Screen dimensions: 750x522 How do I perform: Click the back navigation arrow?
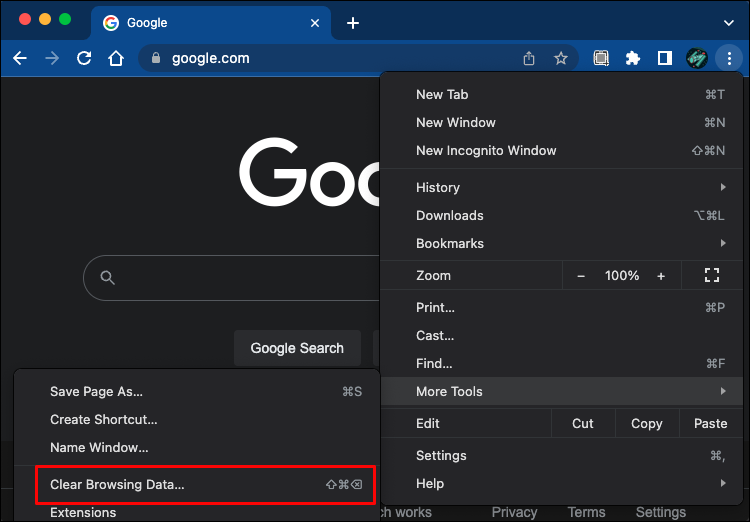pos(20,59)
